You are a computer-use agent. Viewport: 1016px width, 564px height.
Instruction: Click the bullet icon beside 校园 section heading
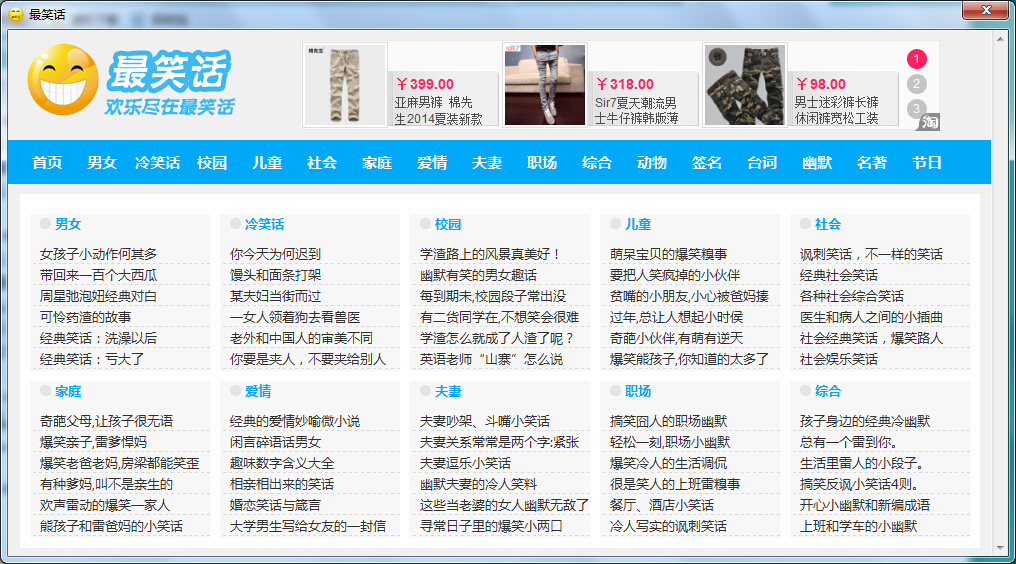(x=425, y=224)
